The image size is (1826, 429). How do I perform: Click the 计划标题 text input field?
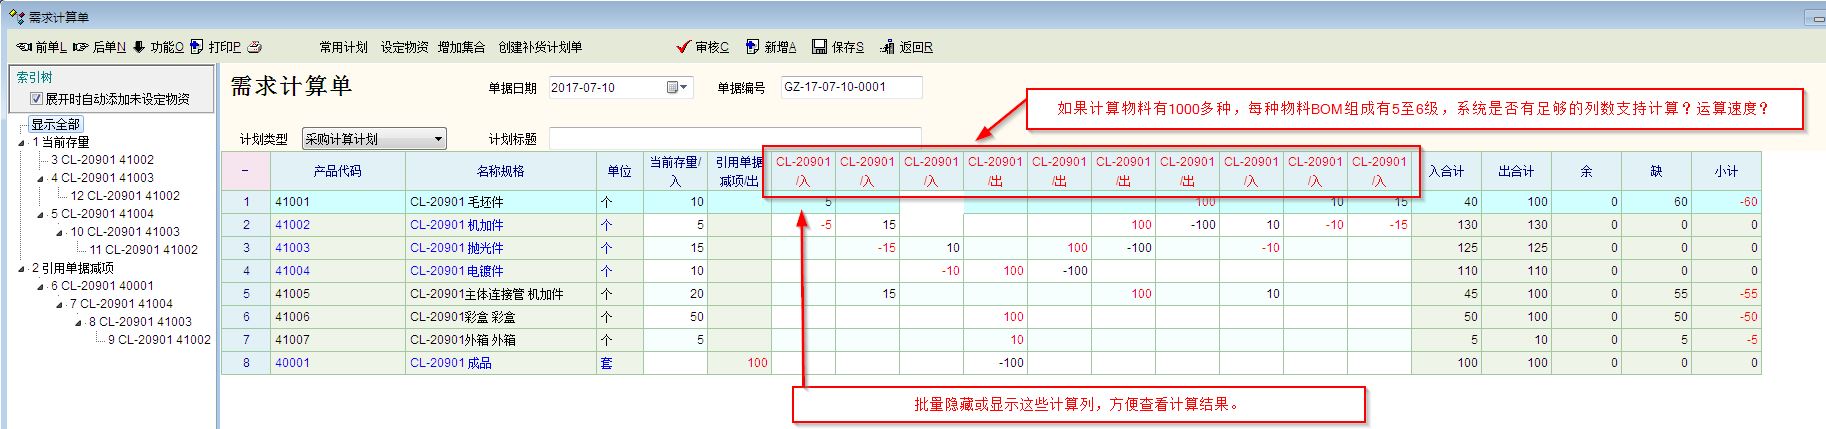pyautogui.click(x=734, y=139)
